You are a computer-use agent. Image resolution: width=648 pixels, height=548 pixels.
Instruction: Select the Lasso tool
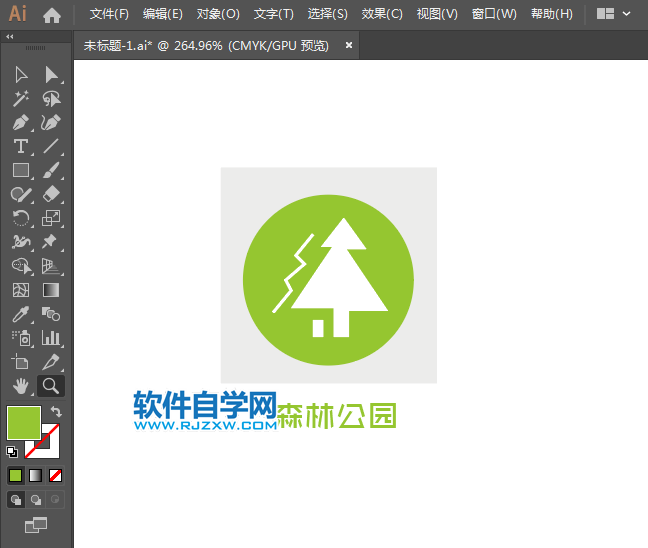pos(52,99)
